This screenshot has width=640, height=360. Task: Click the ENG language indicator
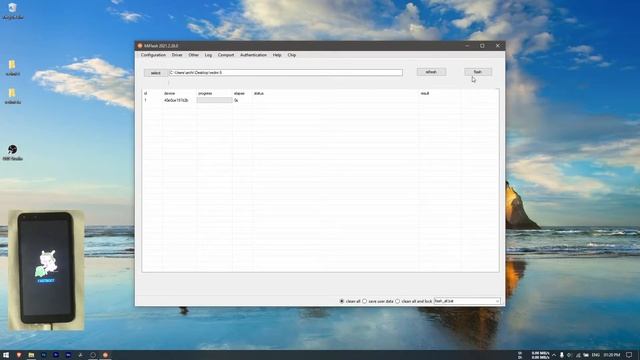[596, 355]
